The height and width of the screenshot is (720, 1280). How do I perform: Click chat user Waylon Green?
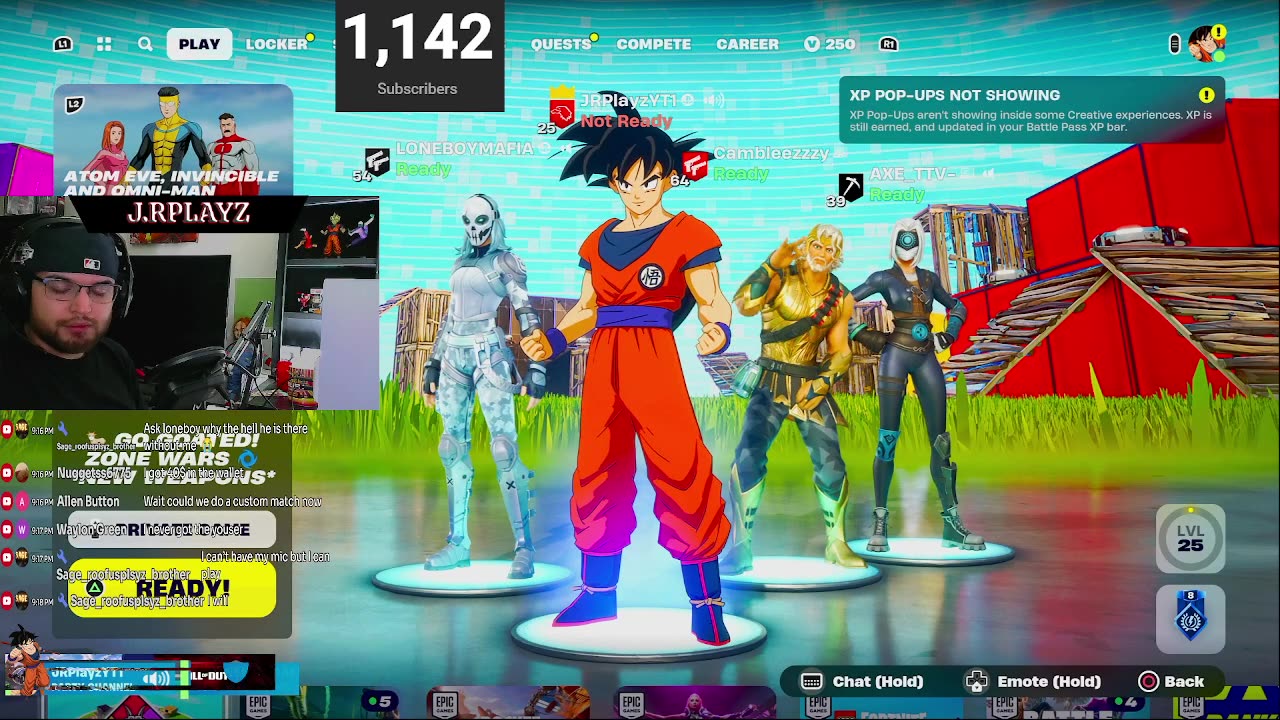tap(92, 529)
